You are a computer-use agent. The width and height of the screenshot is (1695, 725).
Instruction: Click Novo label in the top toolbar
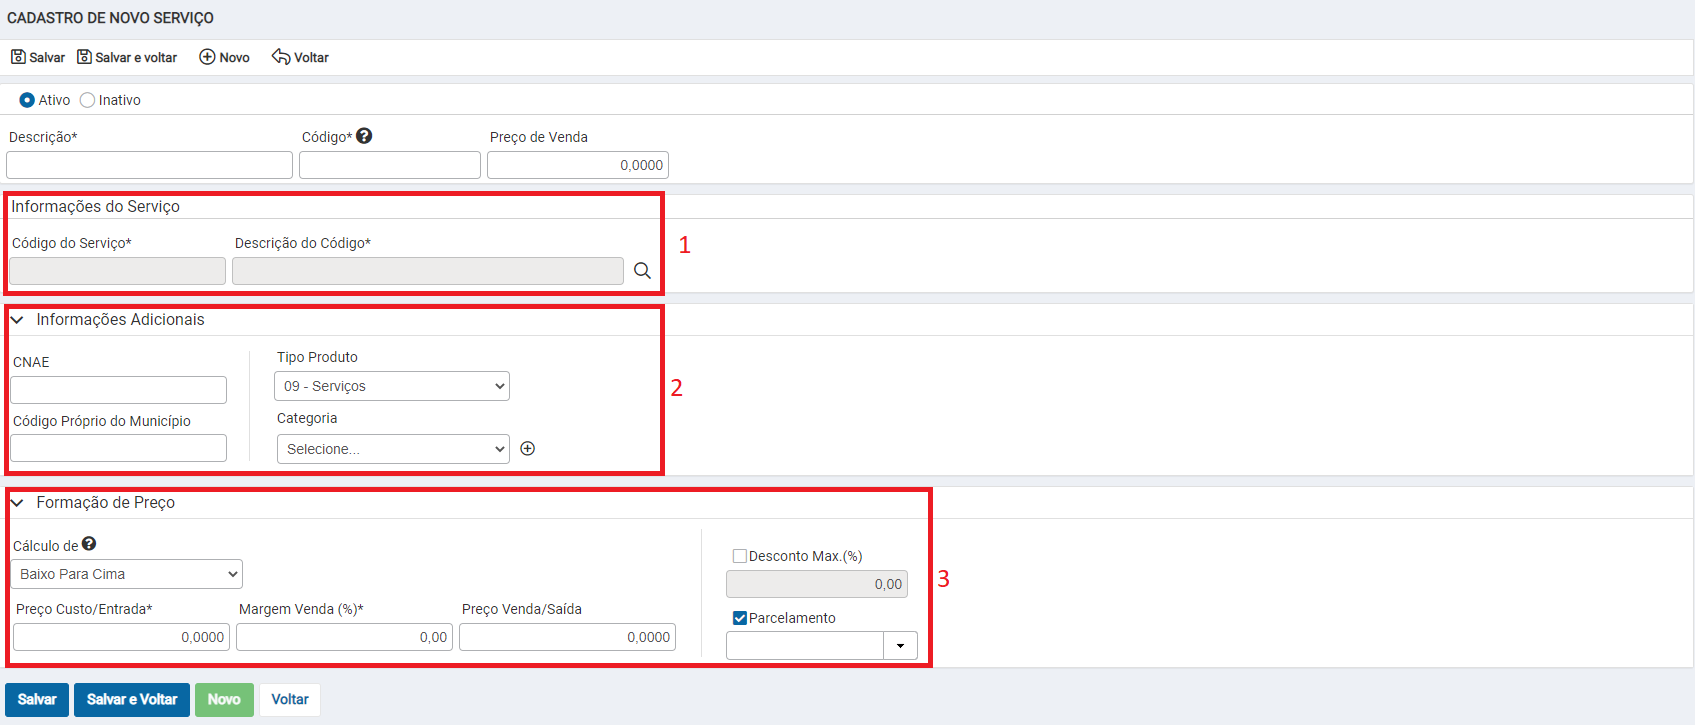point(234,58)
